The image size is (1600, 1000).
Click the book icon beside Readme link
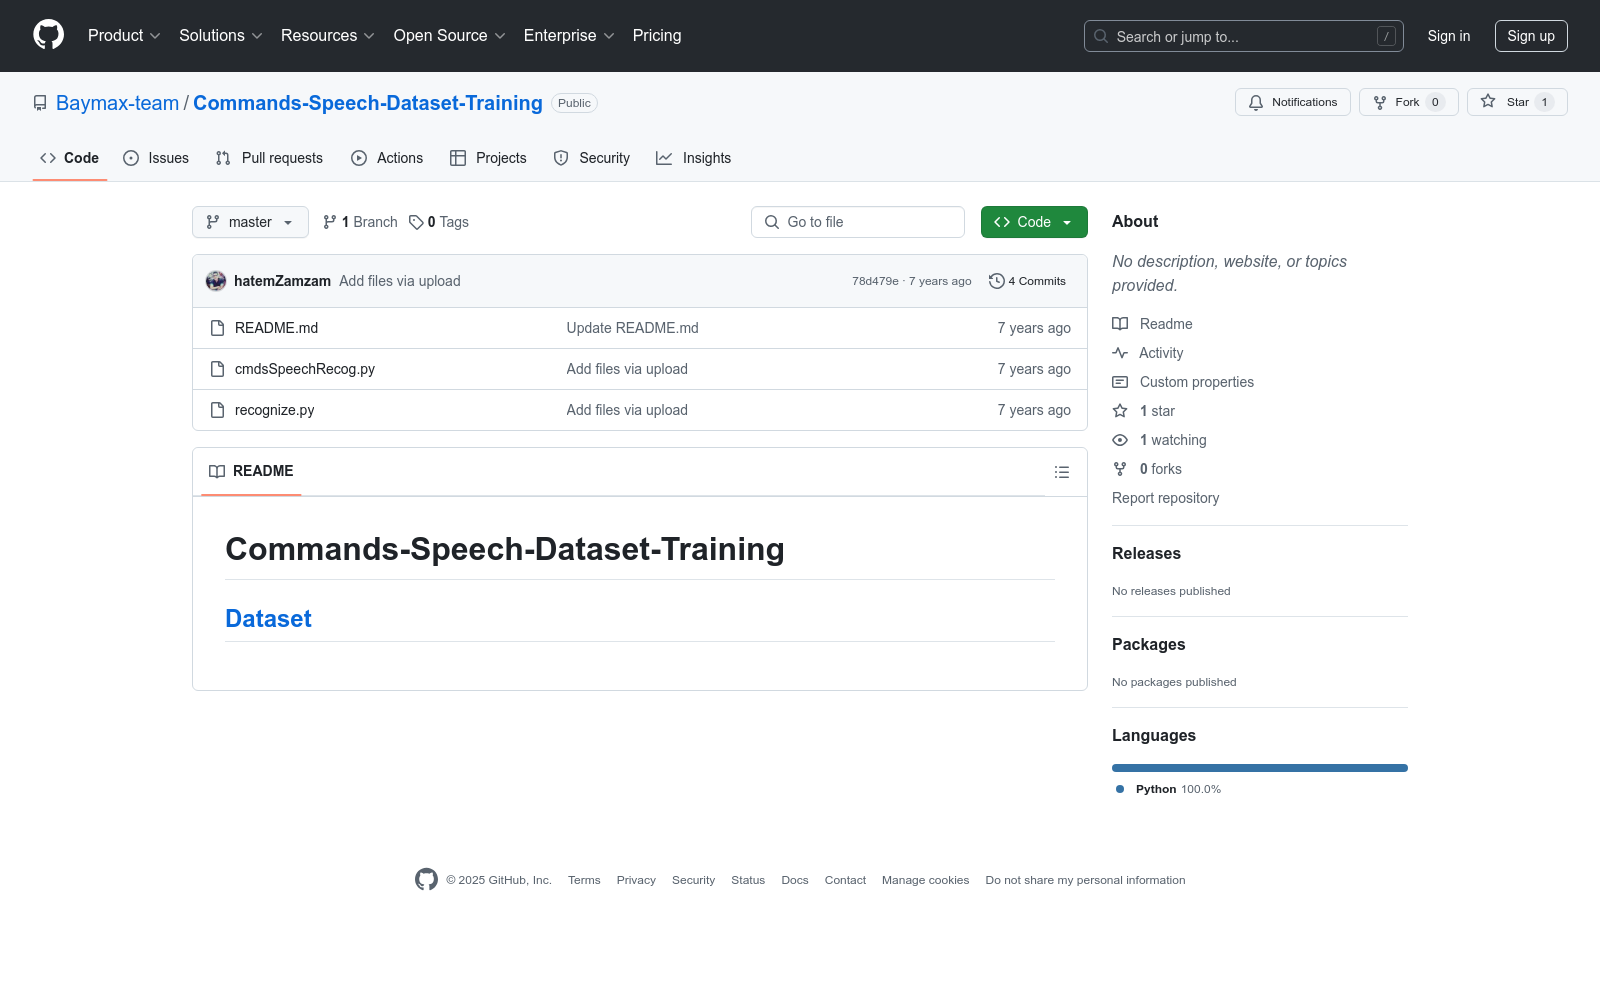pyautogui.click(x=1120, y=324)
